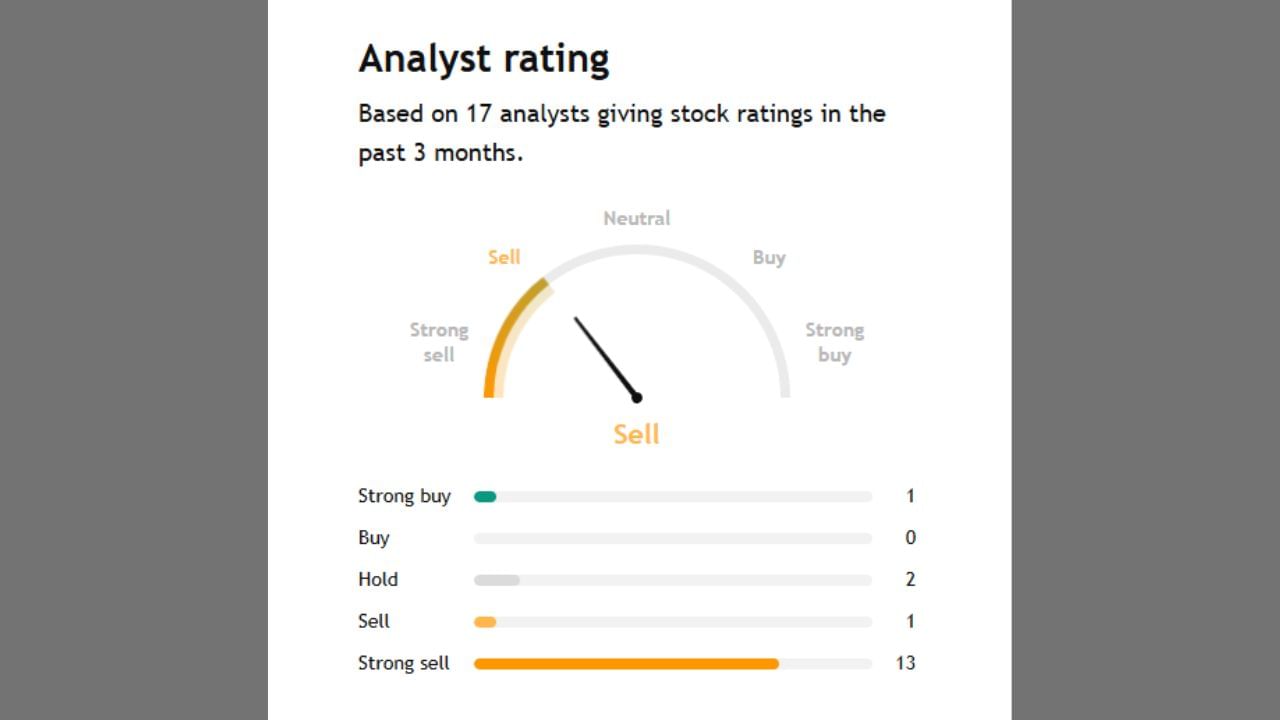Select the Strong sell label beside the gauge
Screen dimensions: 1280x720
tap(439, 342)
